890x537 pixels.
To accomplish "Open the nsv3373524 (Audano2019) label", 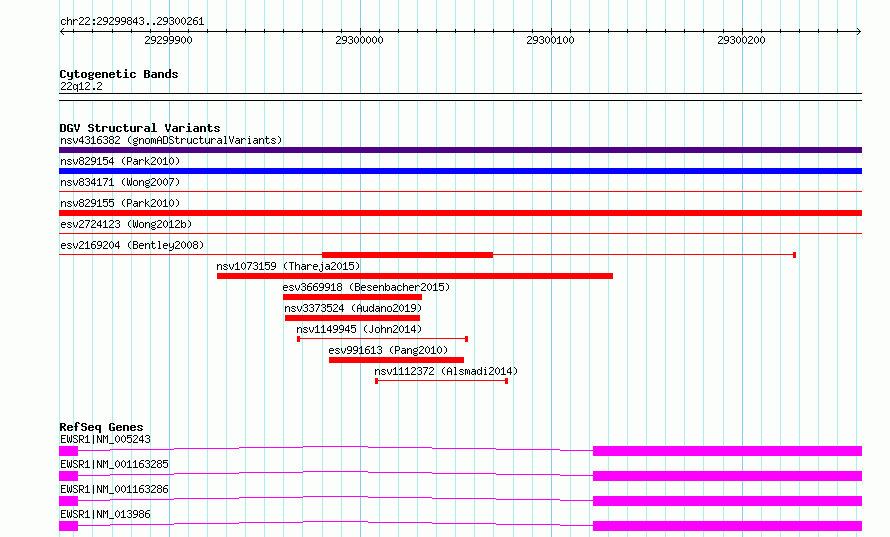I will coord(353,308).
